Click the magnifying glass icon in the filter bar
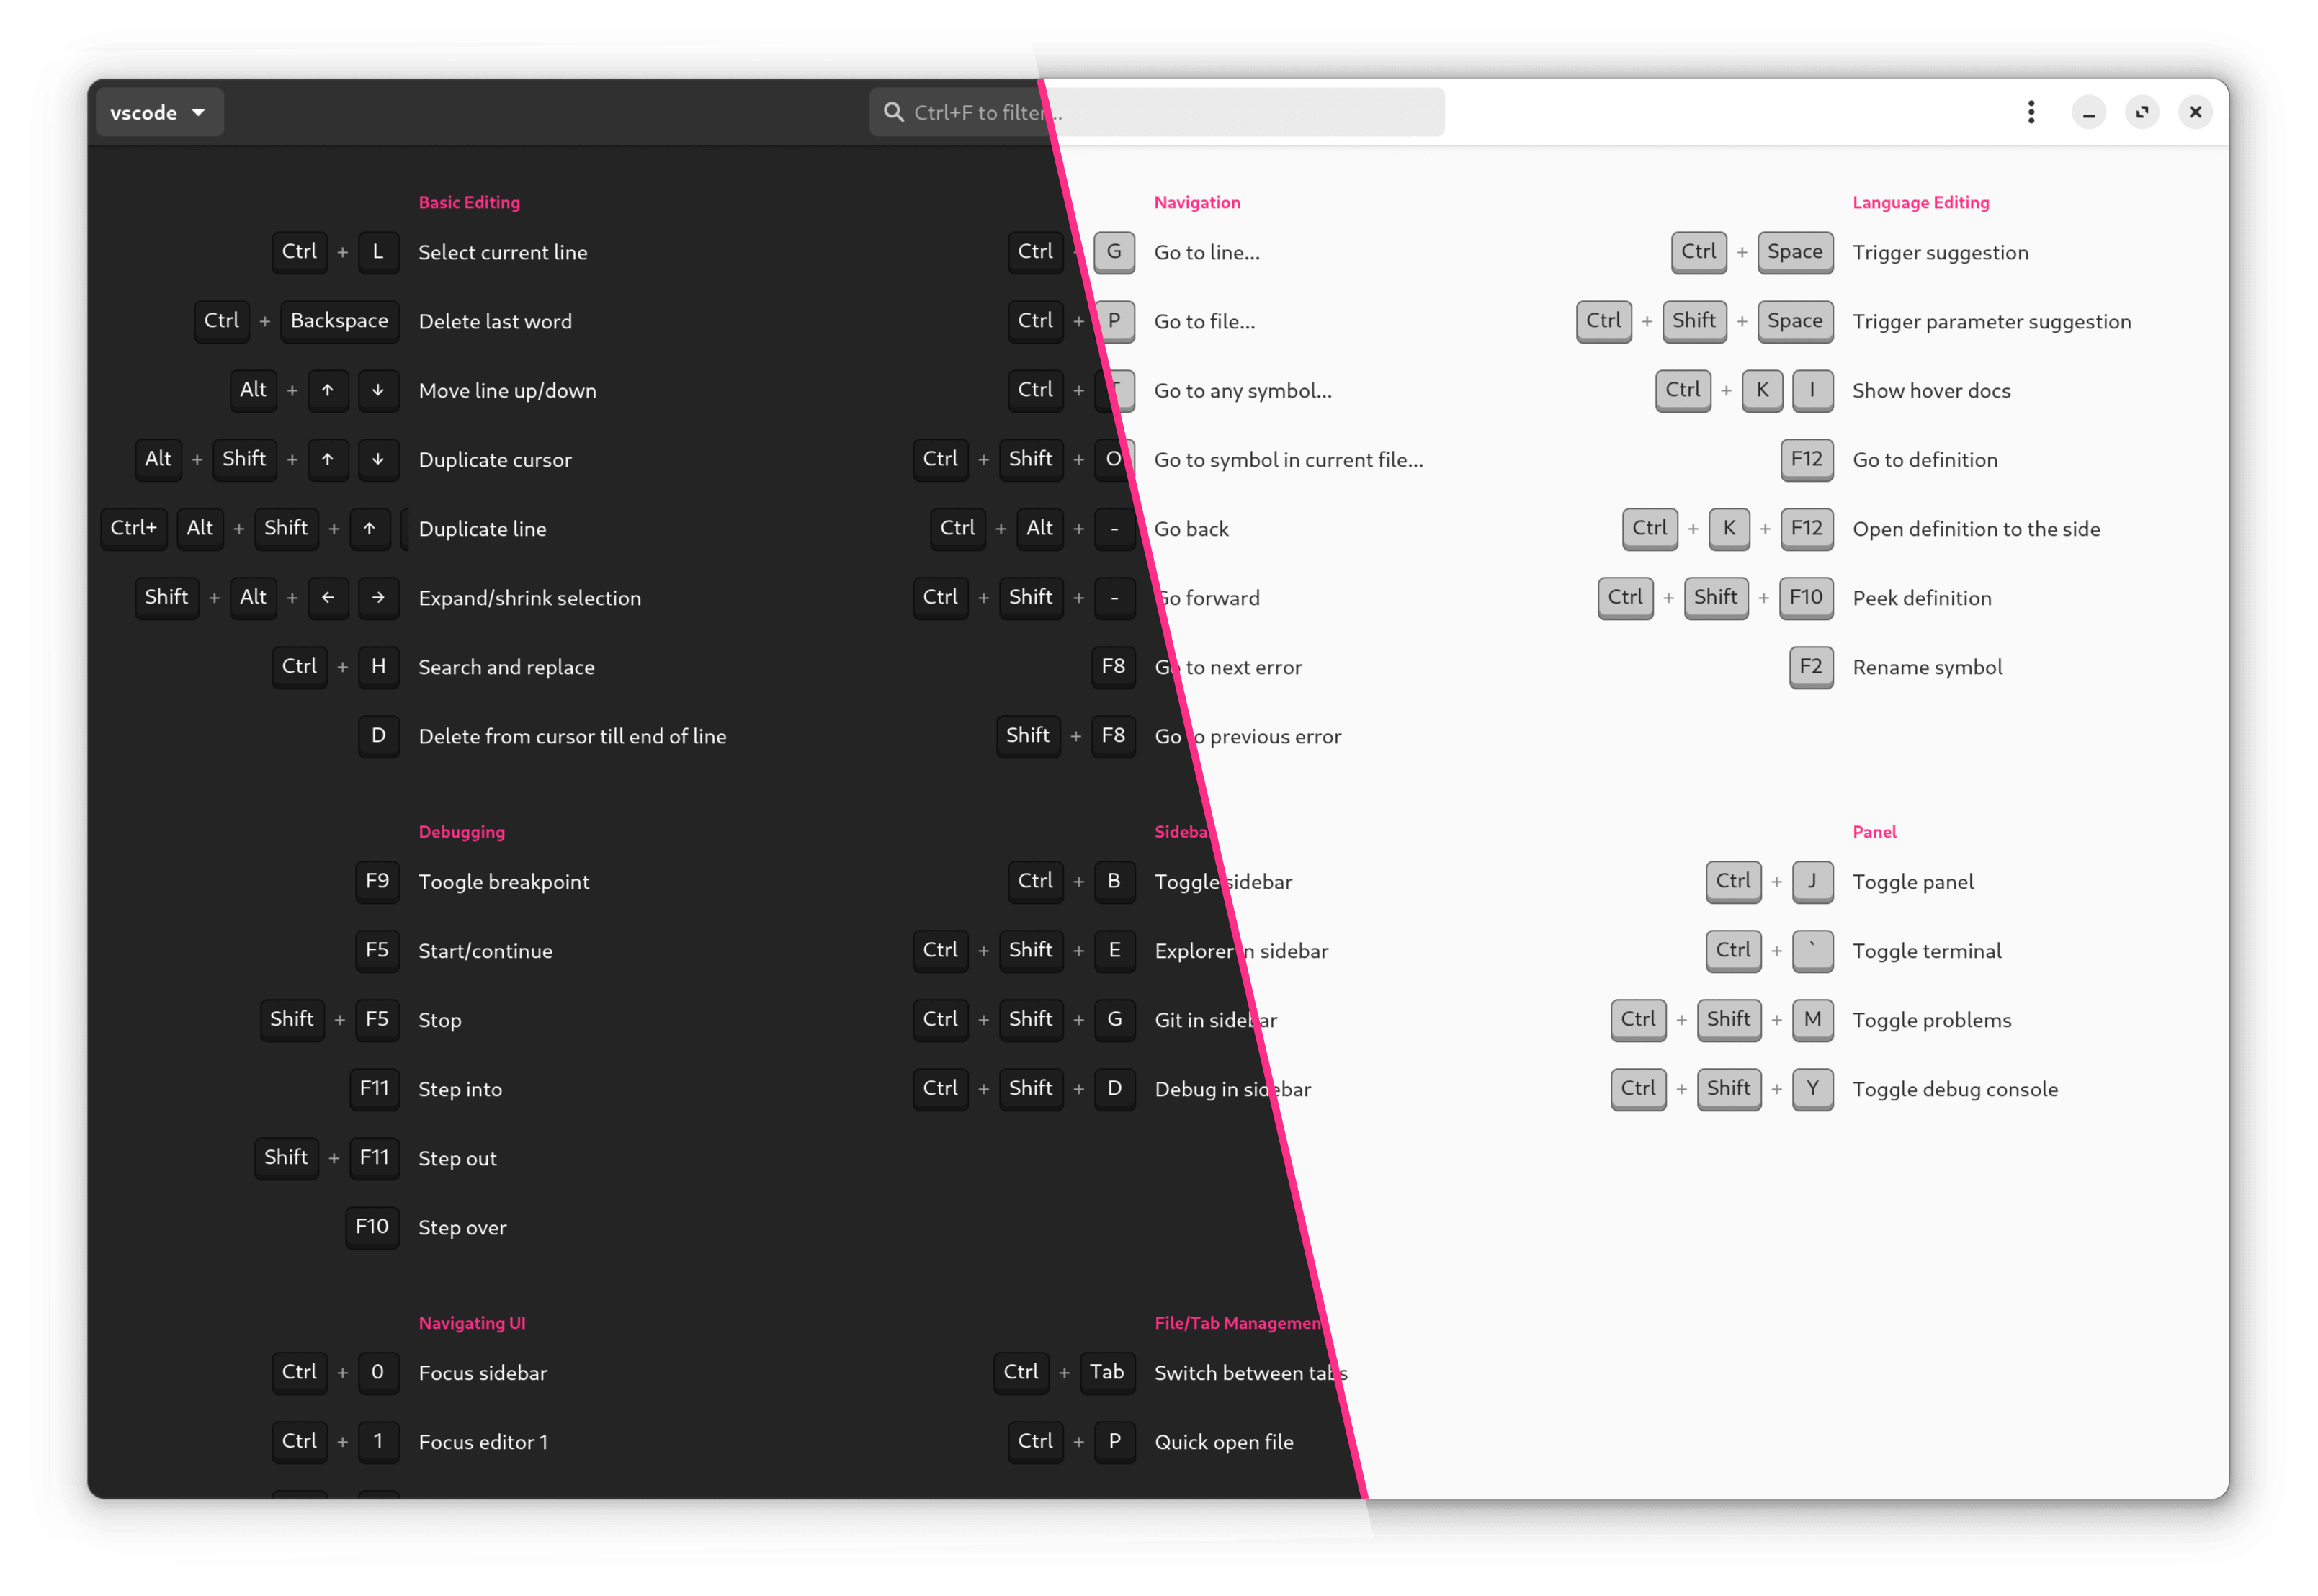This screenshot has height=1596, width=2318. (893, 112)
